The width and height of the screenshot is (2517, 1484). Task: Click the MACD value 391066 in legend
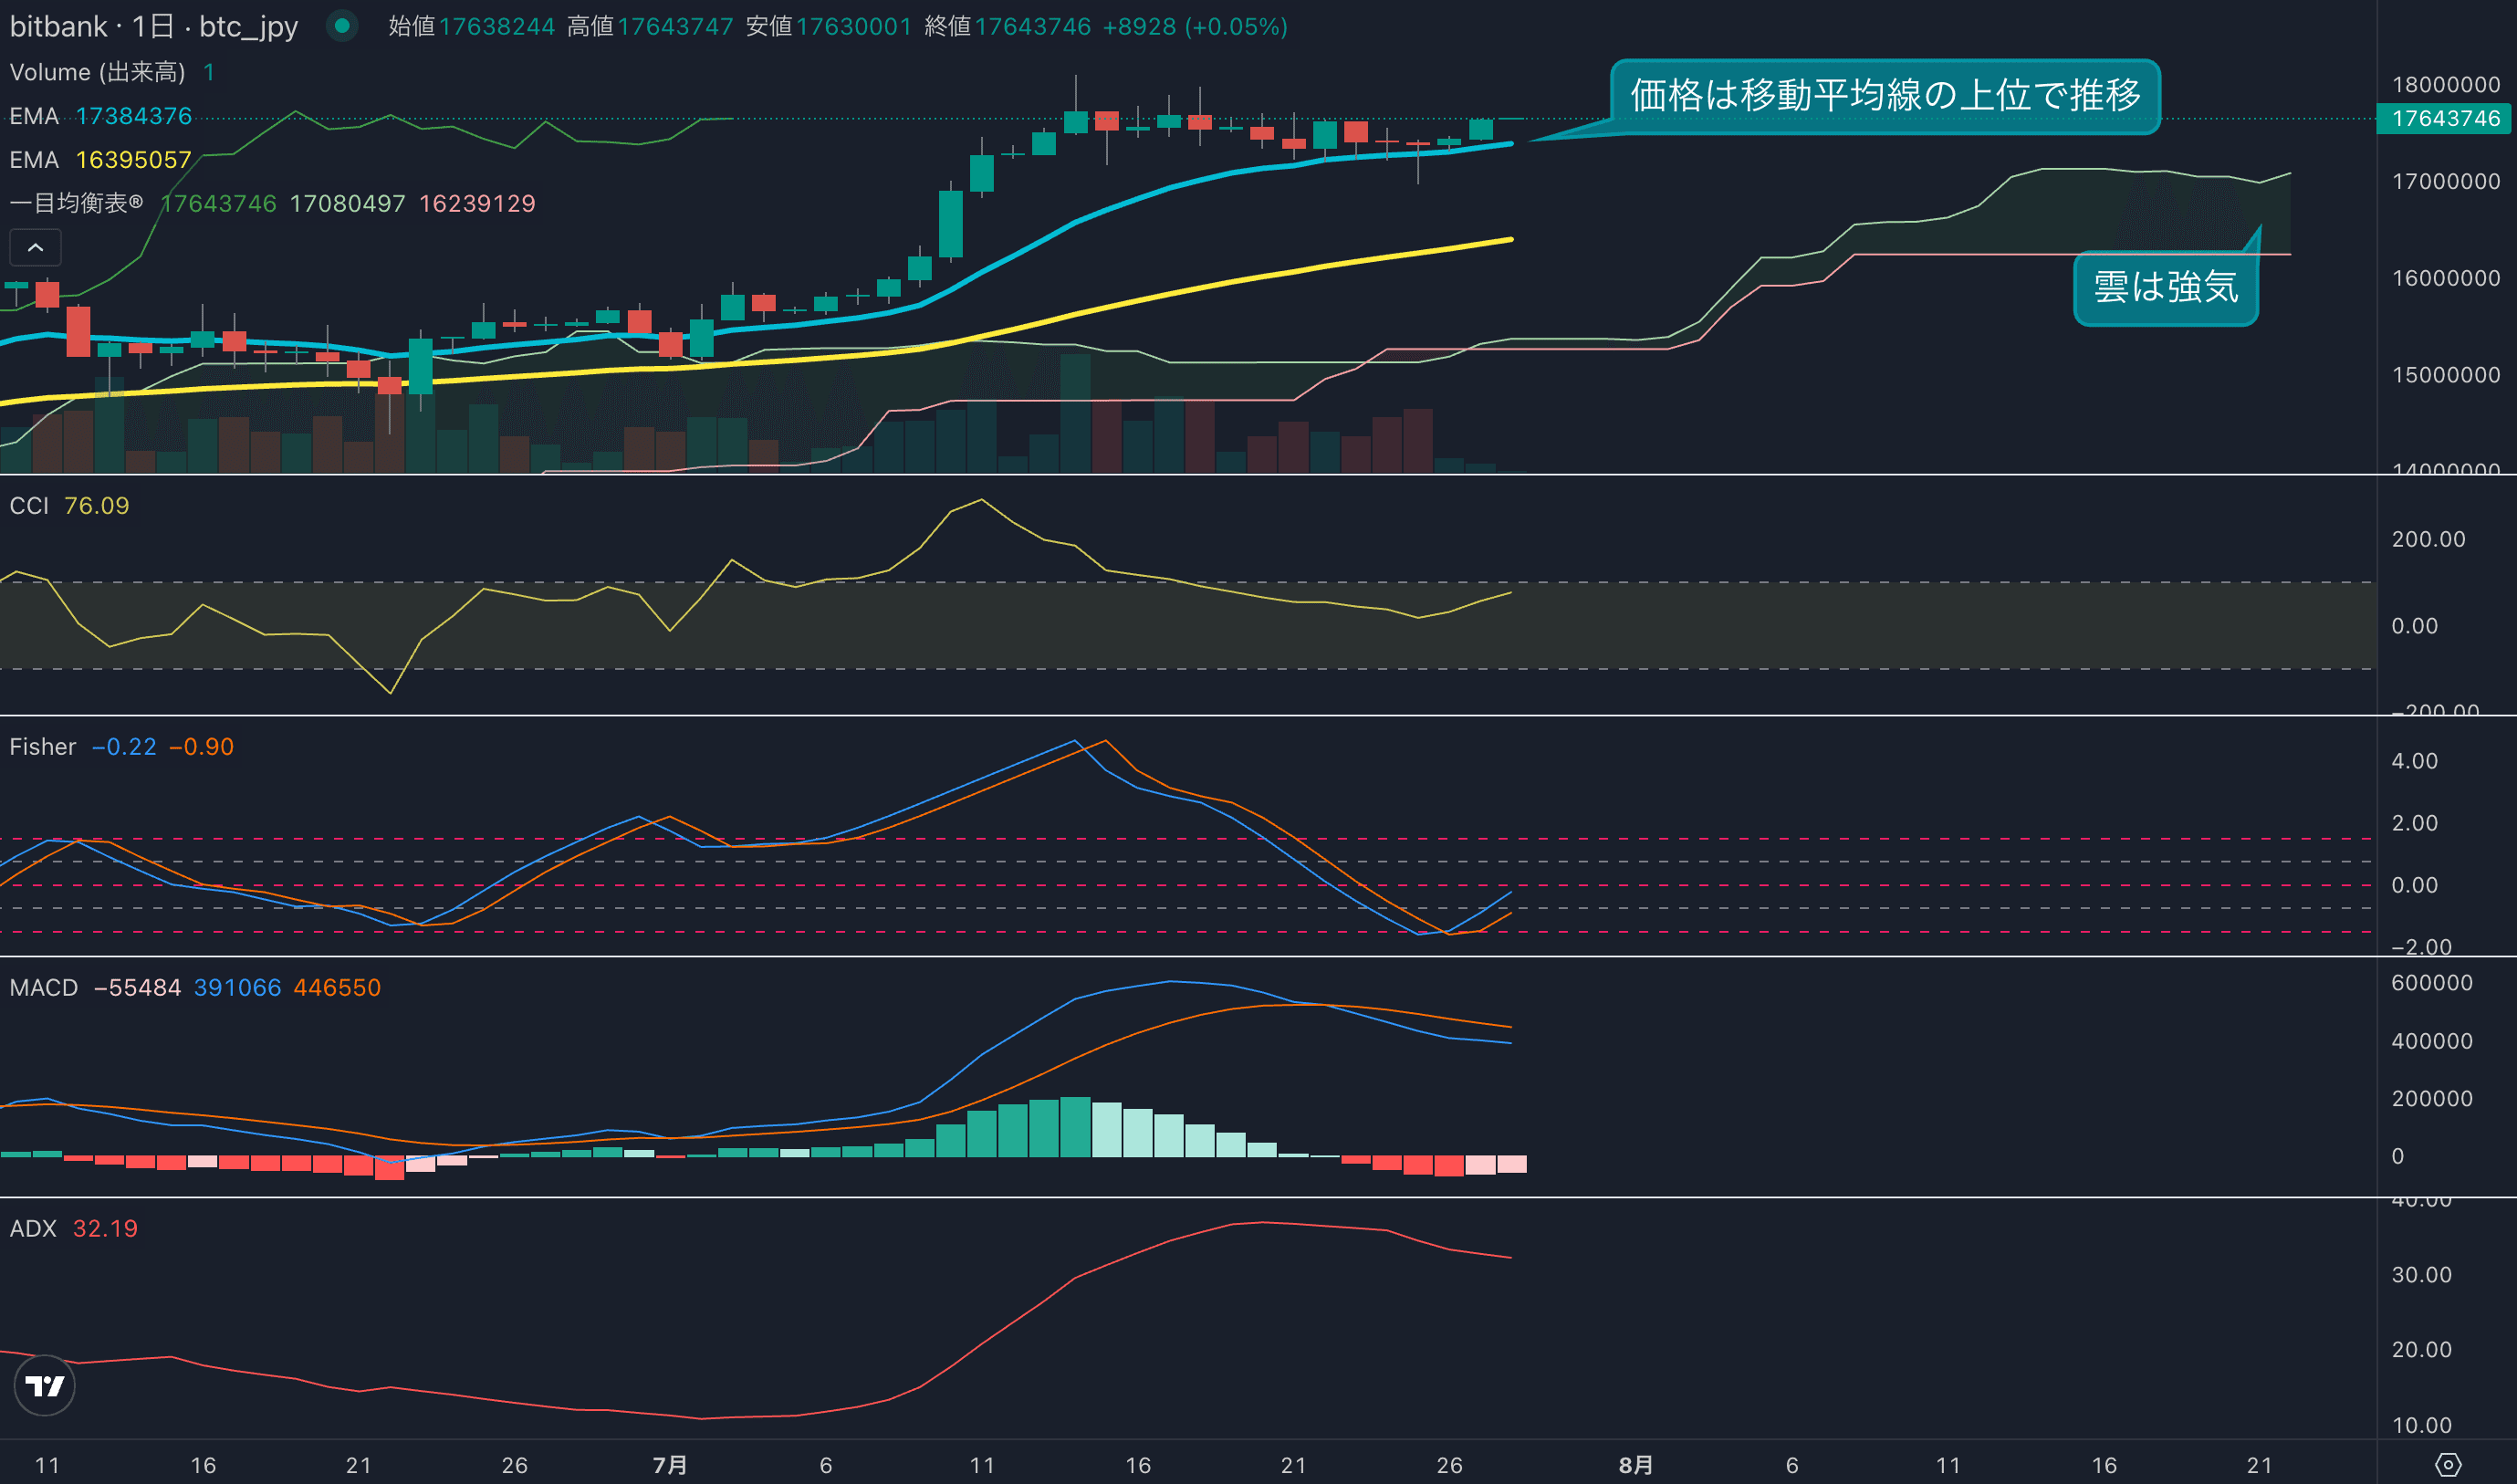click(237, 988)
